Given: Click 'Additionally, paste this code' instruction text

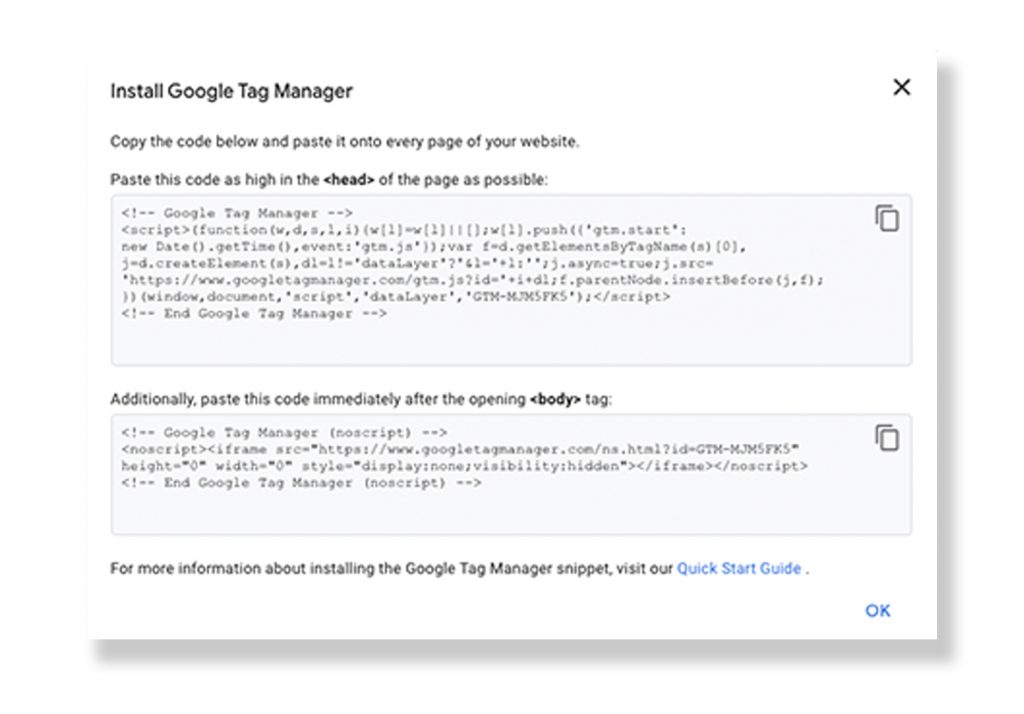Looking at the screenshot, I should [x=360, y=399].
